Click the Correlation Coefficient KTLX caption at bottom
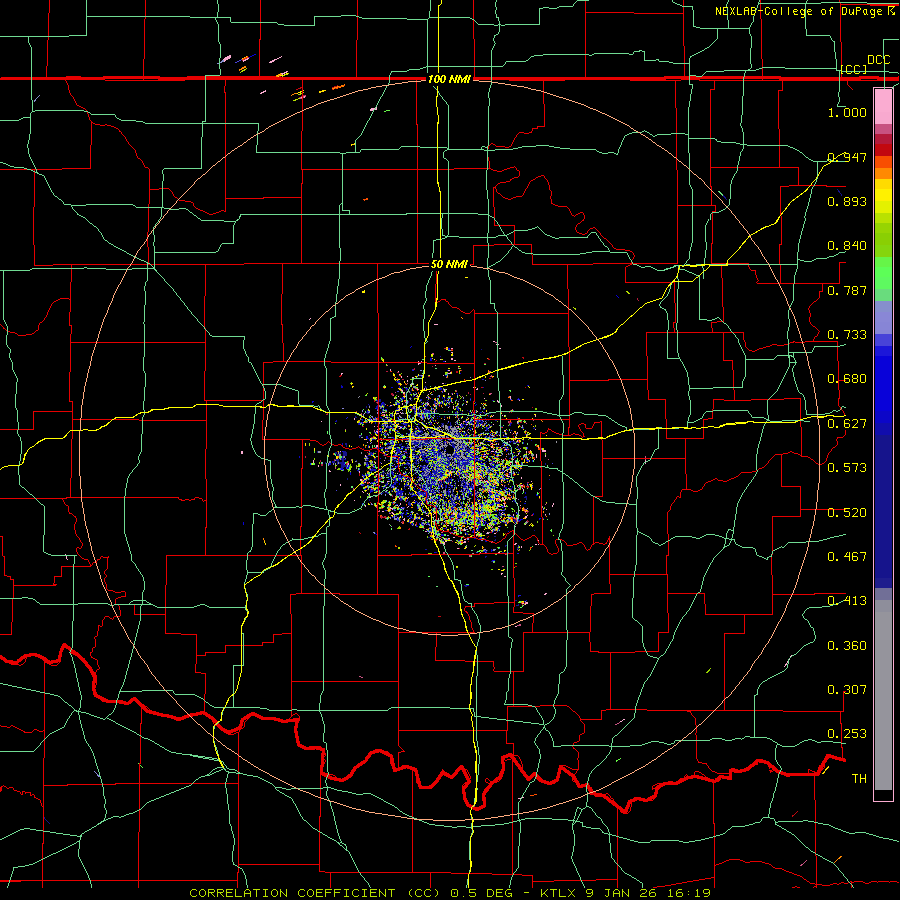 click(450, 893)
